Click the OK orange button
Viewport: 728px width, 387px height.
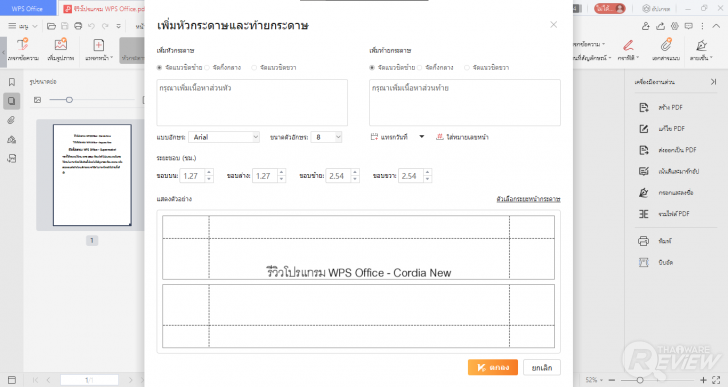coord(493,367)
